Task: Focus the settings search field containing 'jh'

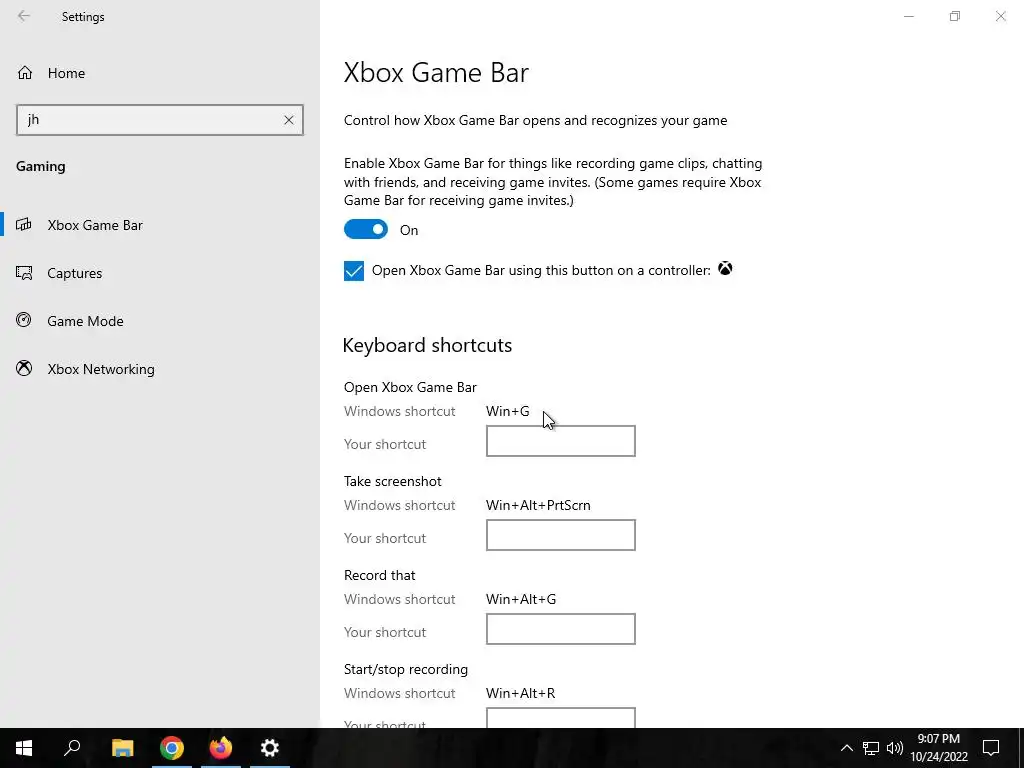Action: point(159,120)
